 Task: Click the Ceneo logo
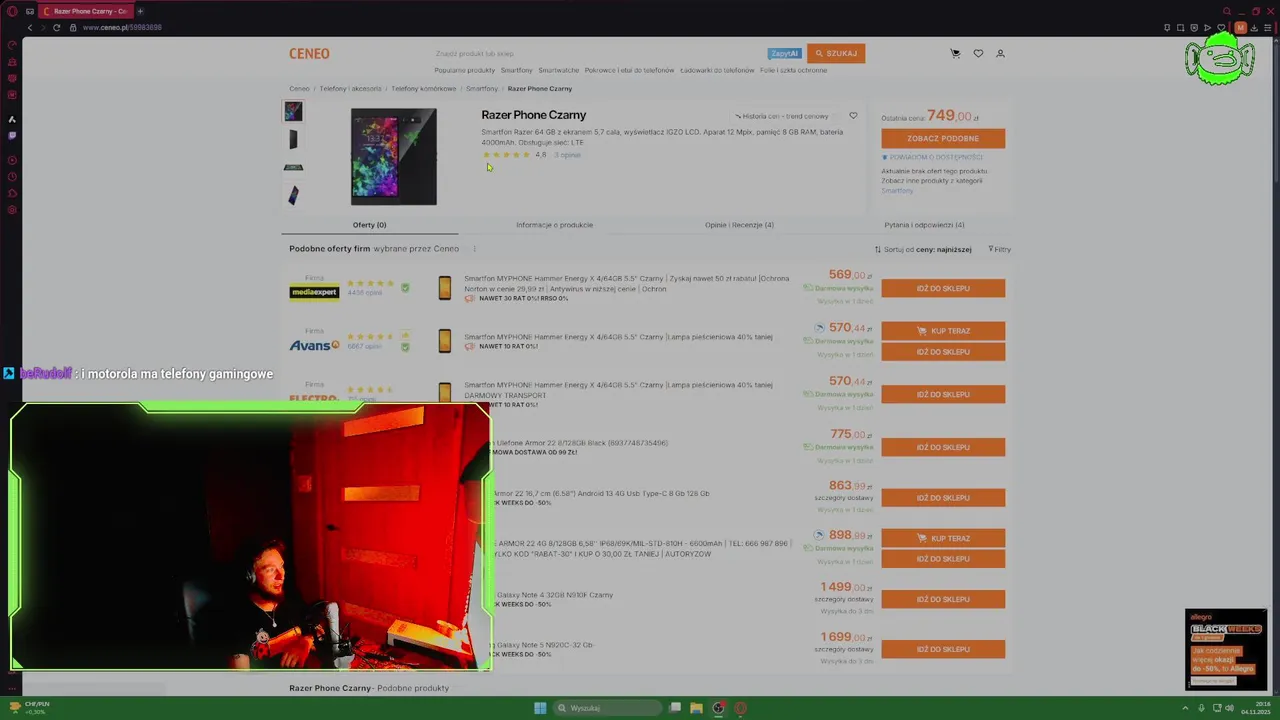click(309, 54)
